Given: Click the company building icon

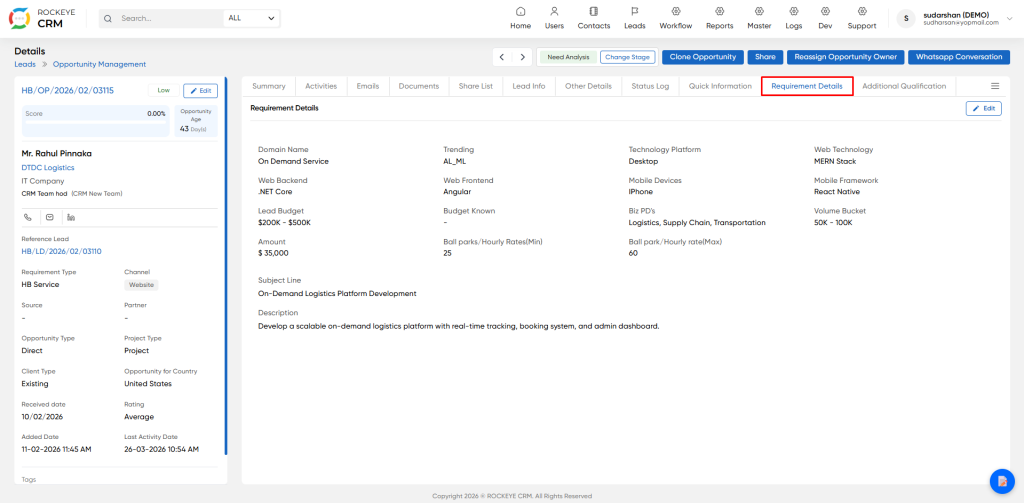Looking at the screenshot, I should click(71, 217).
